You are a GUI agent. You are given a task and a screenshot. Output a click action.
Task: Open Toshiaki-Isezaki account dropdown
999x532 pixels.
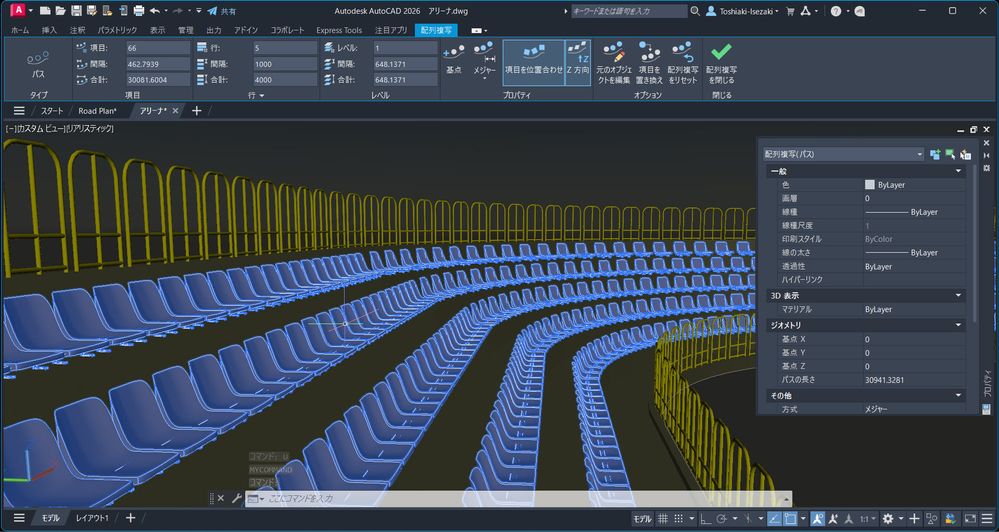[x=743, y=11]
